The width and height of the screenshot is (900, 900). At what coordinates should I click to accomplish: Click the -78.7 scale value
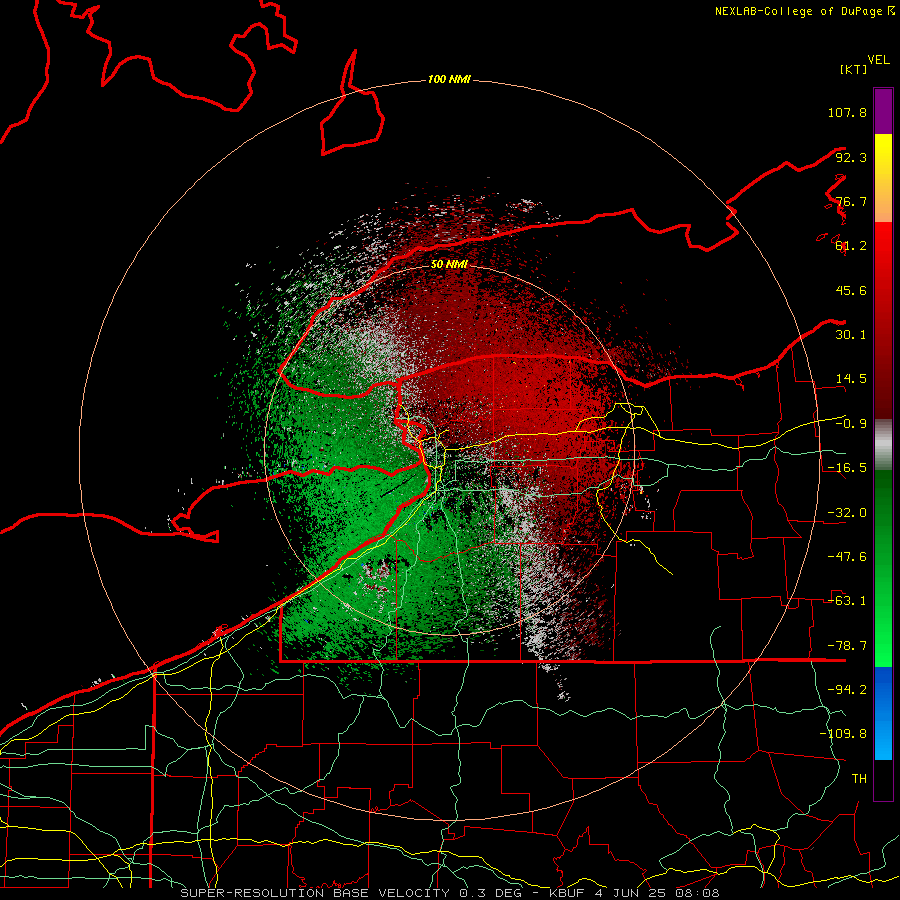point(847,646)
